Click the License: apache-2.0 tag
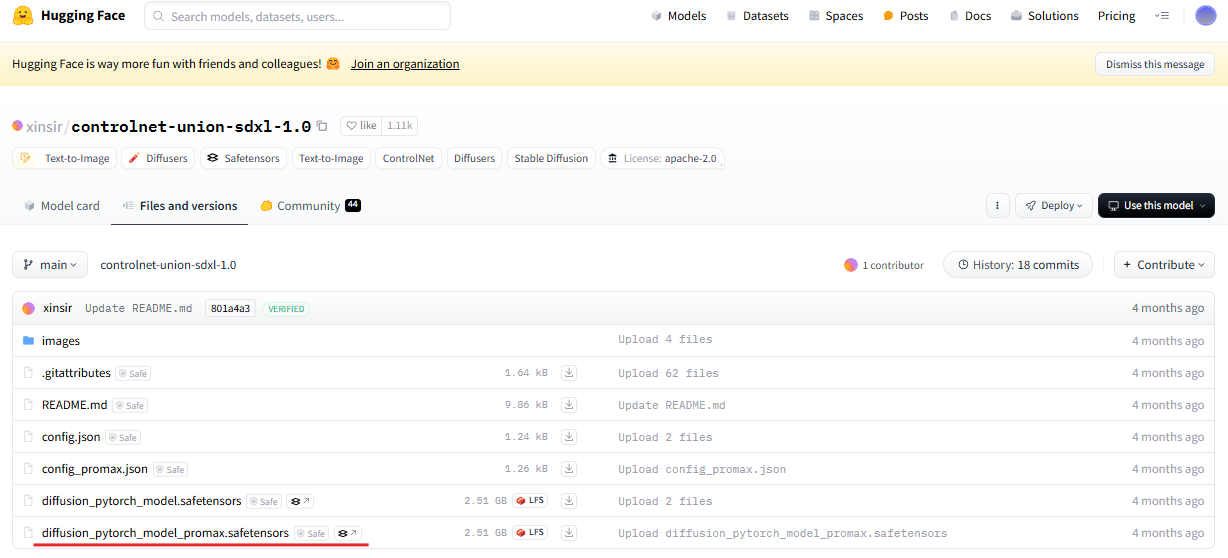1228x558 pixels. pyautogui.click(x=662, y=158)
